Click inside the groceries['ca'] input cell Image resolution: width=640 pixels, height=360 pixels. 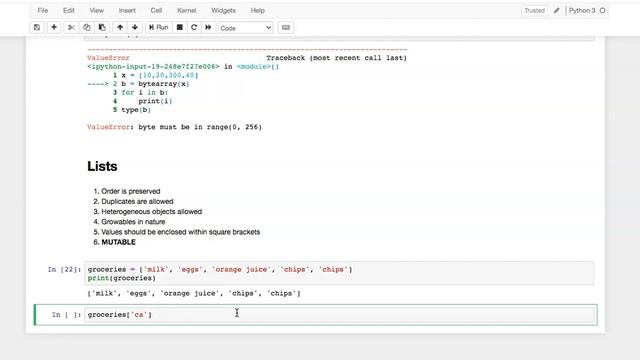(339, 315)
